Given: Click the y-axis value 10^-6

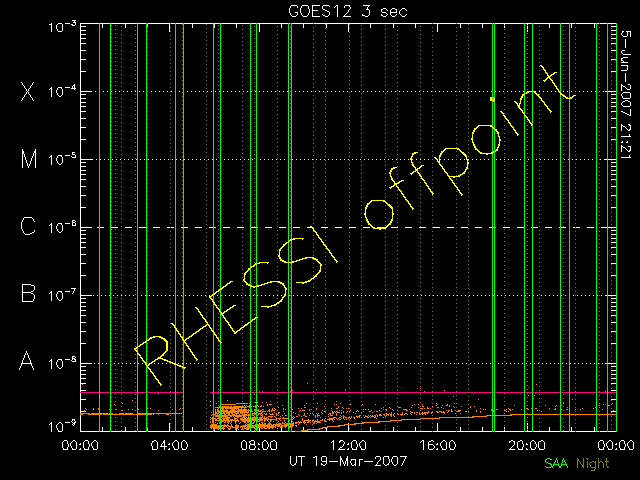Looking at the screenshot, I should pos(62,227).
